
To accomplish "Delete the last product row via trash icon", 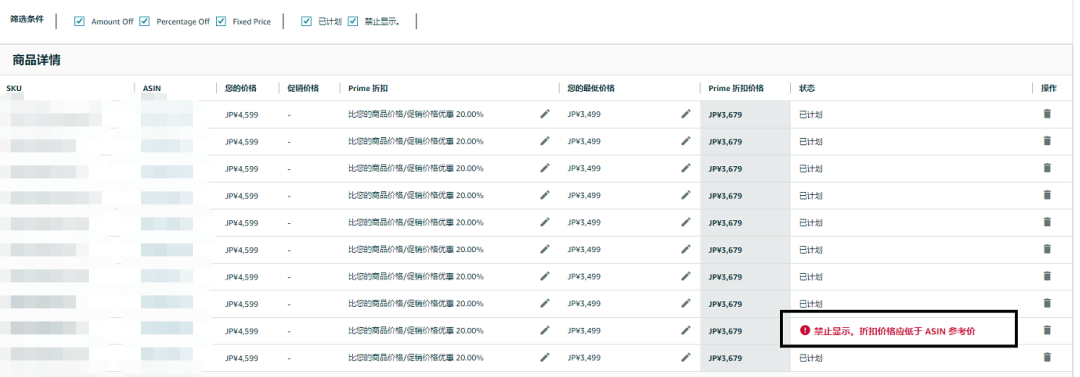I will [x=1047, y=357].
